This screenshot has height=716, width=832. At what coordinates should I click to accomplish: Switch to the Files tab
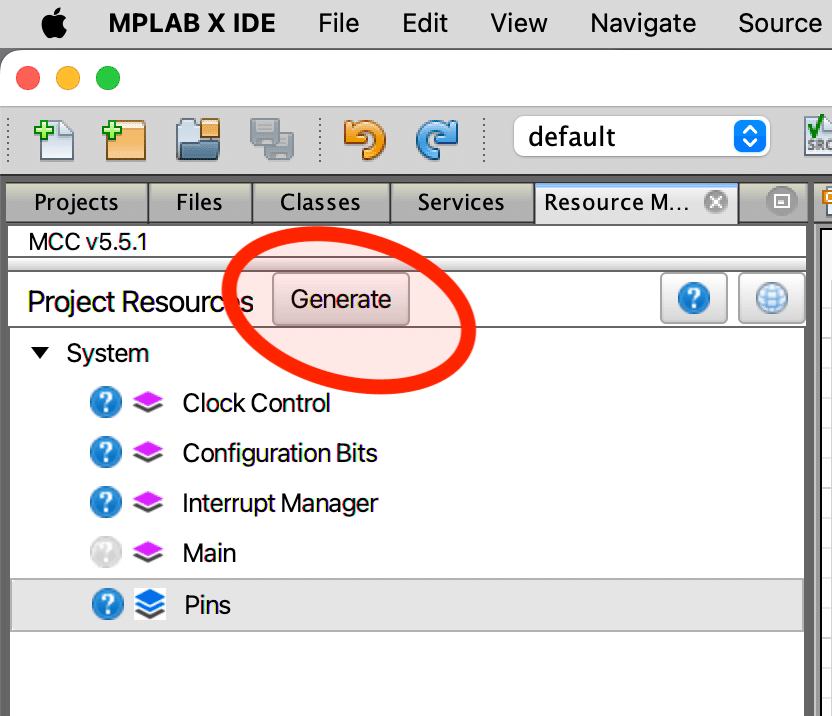point(200,202)
